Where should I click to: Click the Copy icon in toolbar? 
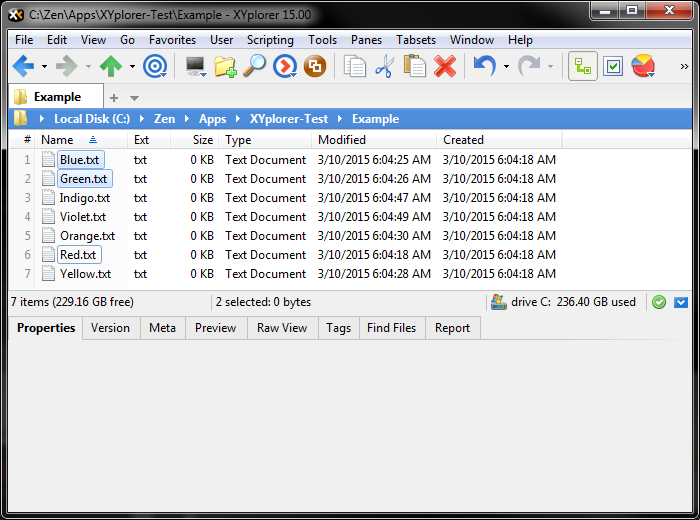pyautogui.click(x=354, y=67)
